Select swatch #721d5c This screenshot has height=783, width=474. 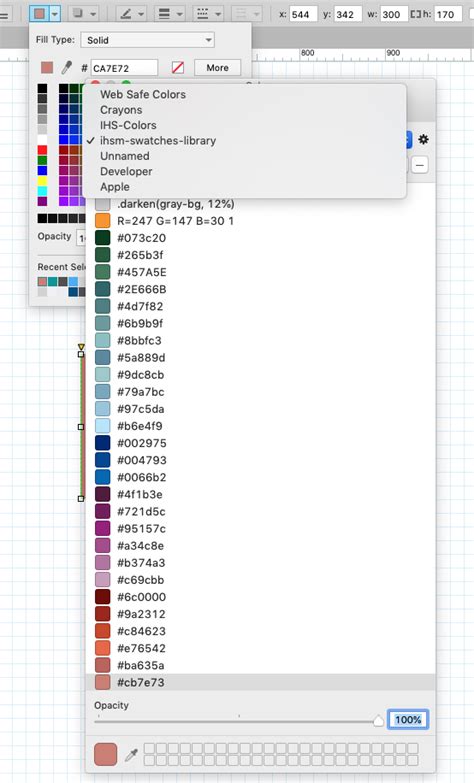point(260,511)
